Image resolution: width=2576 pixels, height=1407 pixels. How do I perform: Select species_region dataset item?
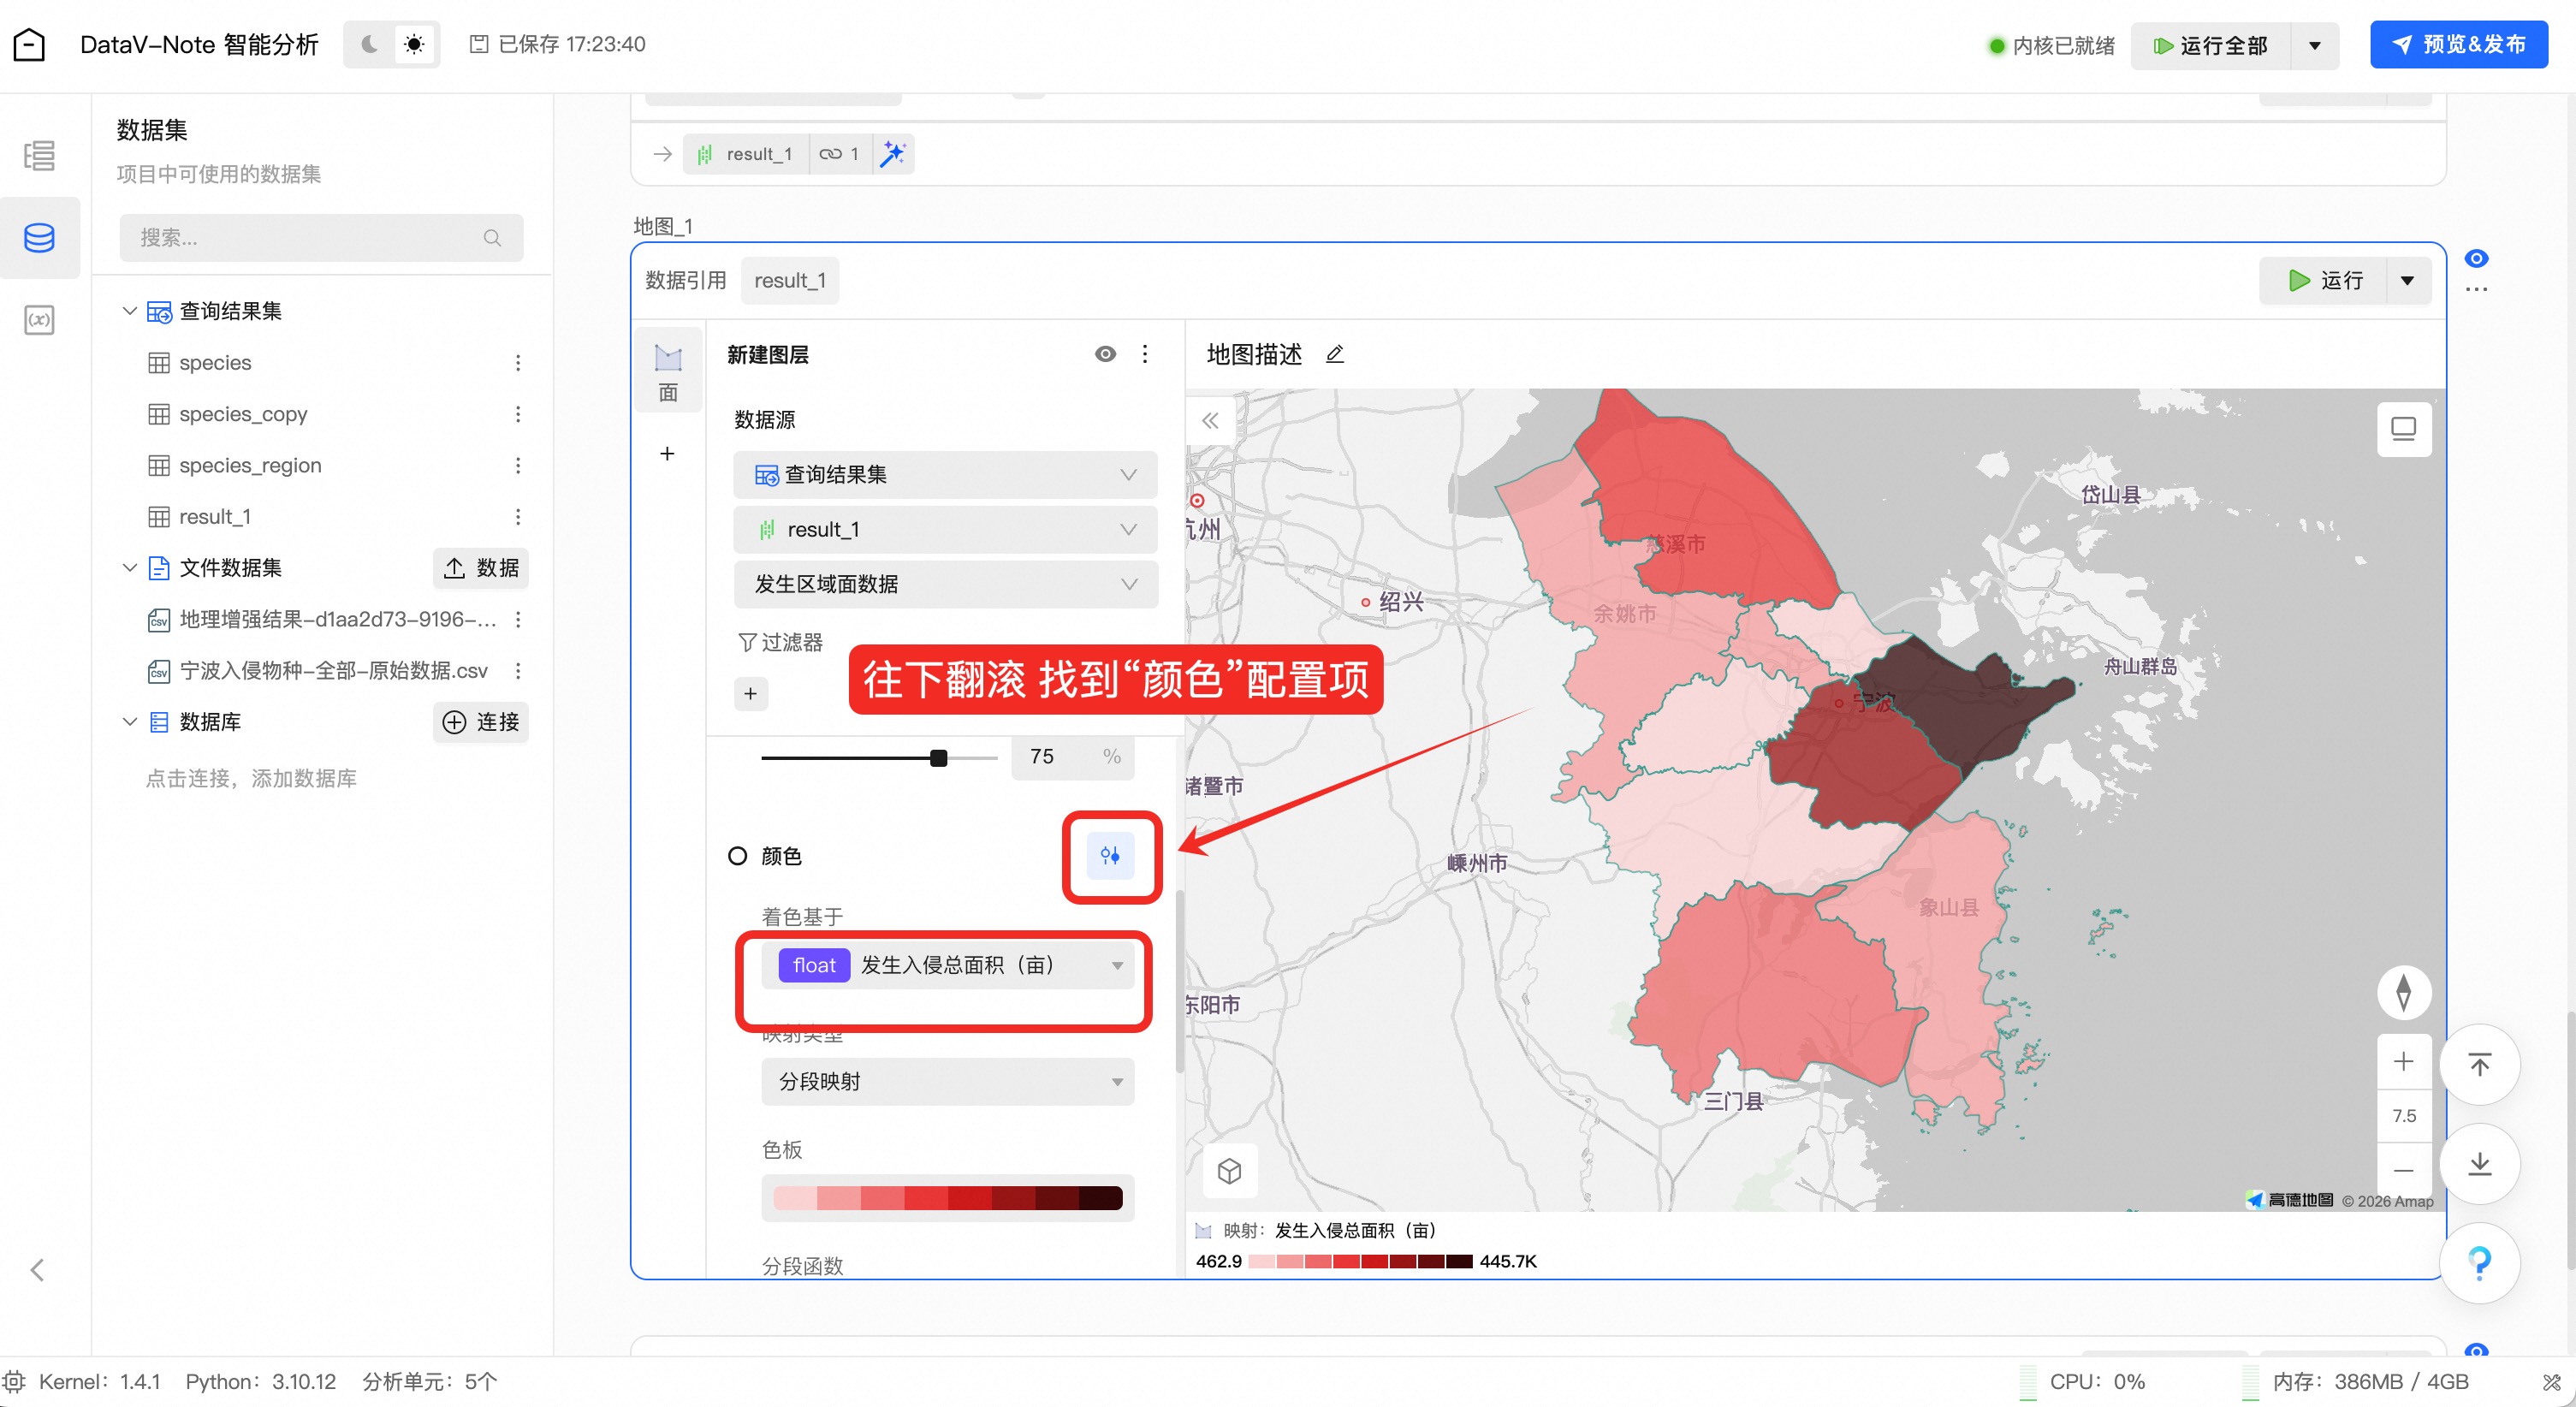(x=250, y=465)
